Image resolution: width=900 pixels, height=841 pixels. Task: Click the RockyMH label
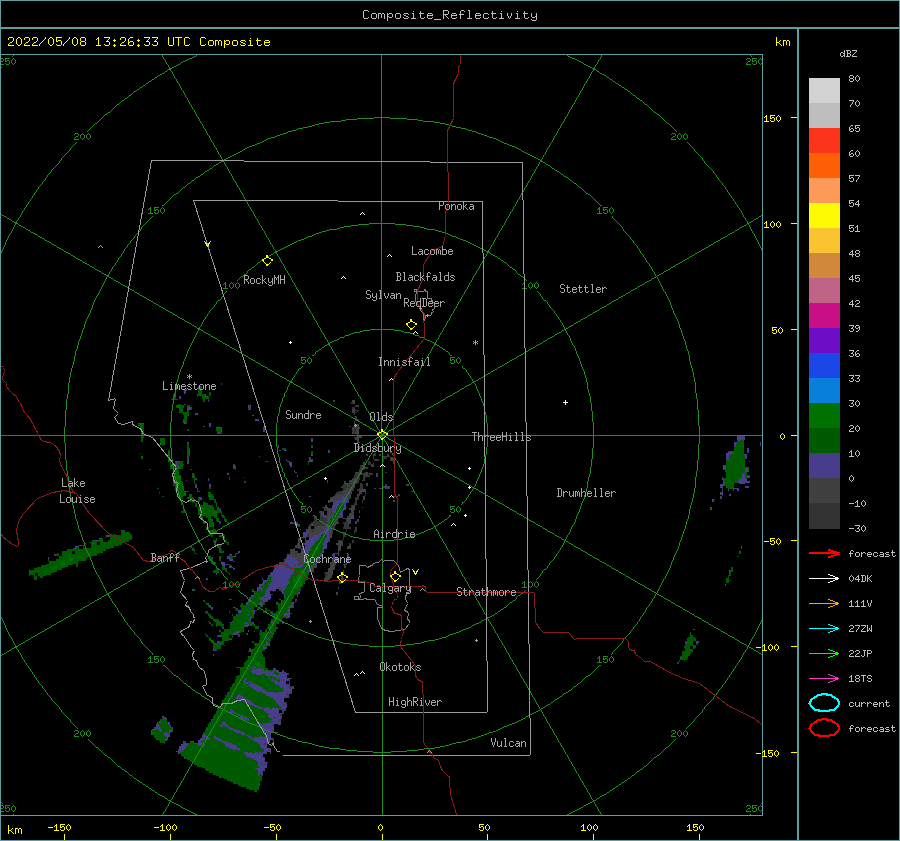tap(264, 280)
